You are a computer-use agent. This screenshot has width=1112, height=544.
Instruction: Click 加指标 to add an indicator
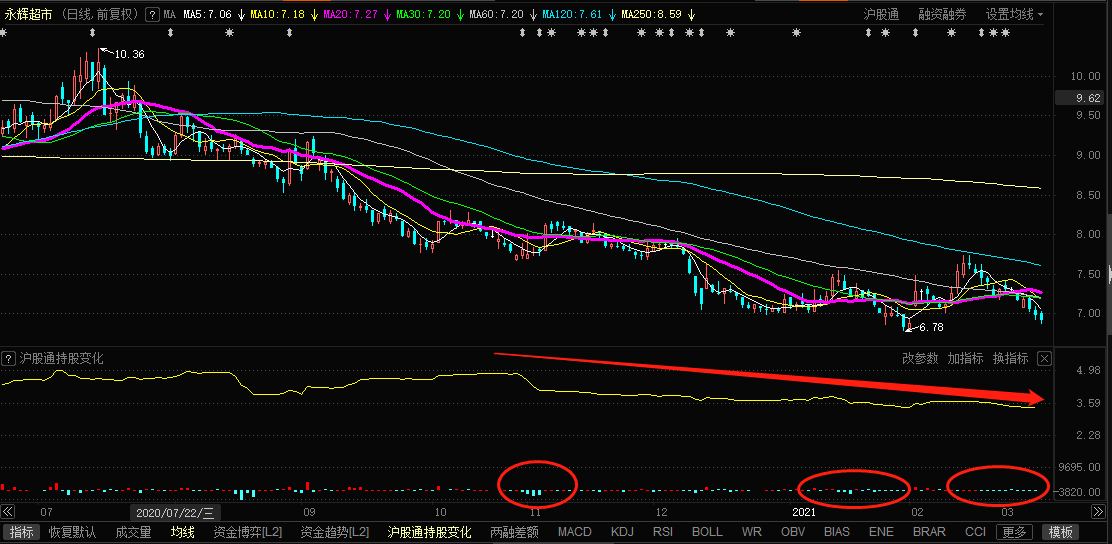pyautogui.click(x=965, y=358)
